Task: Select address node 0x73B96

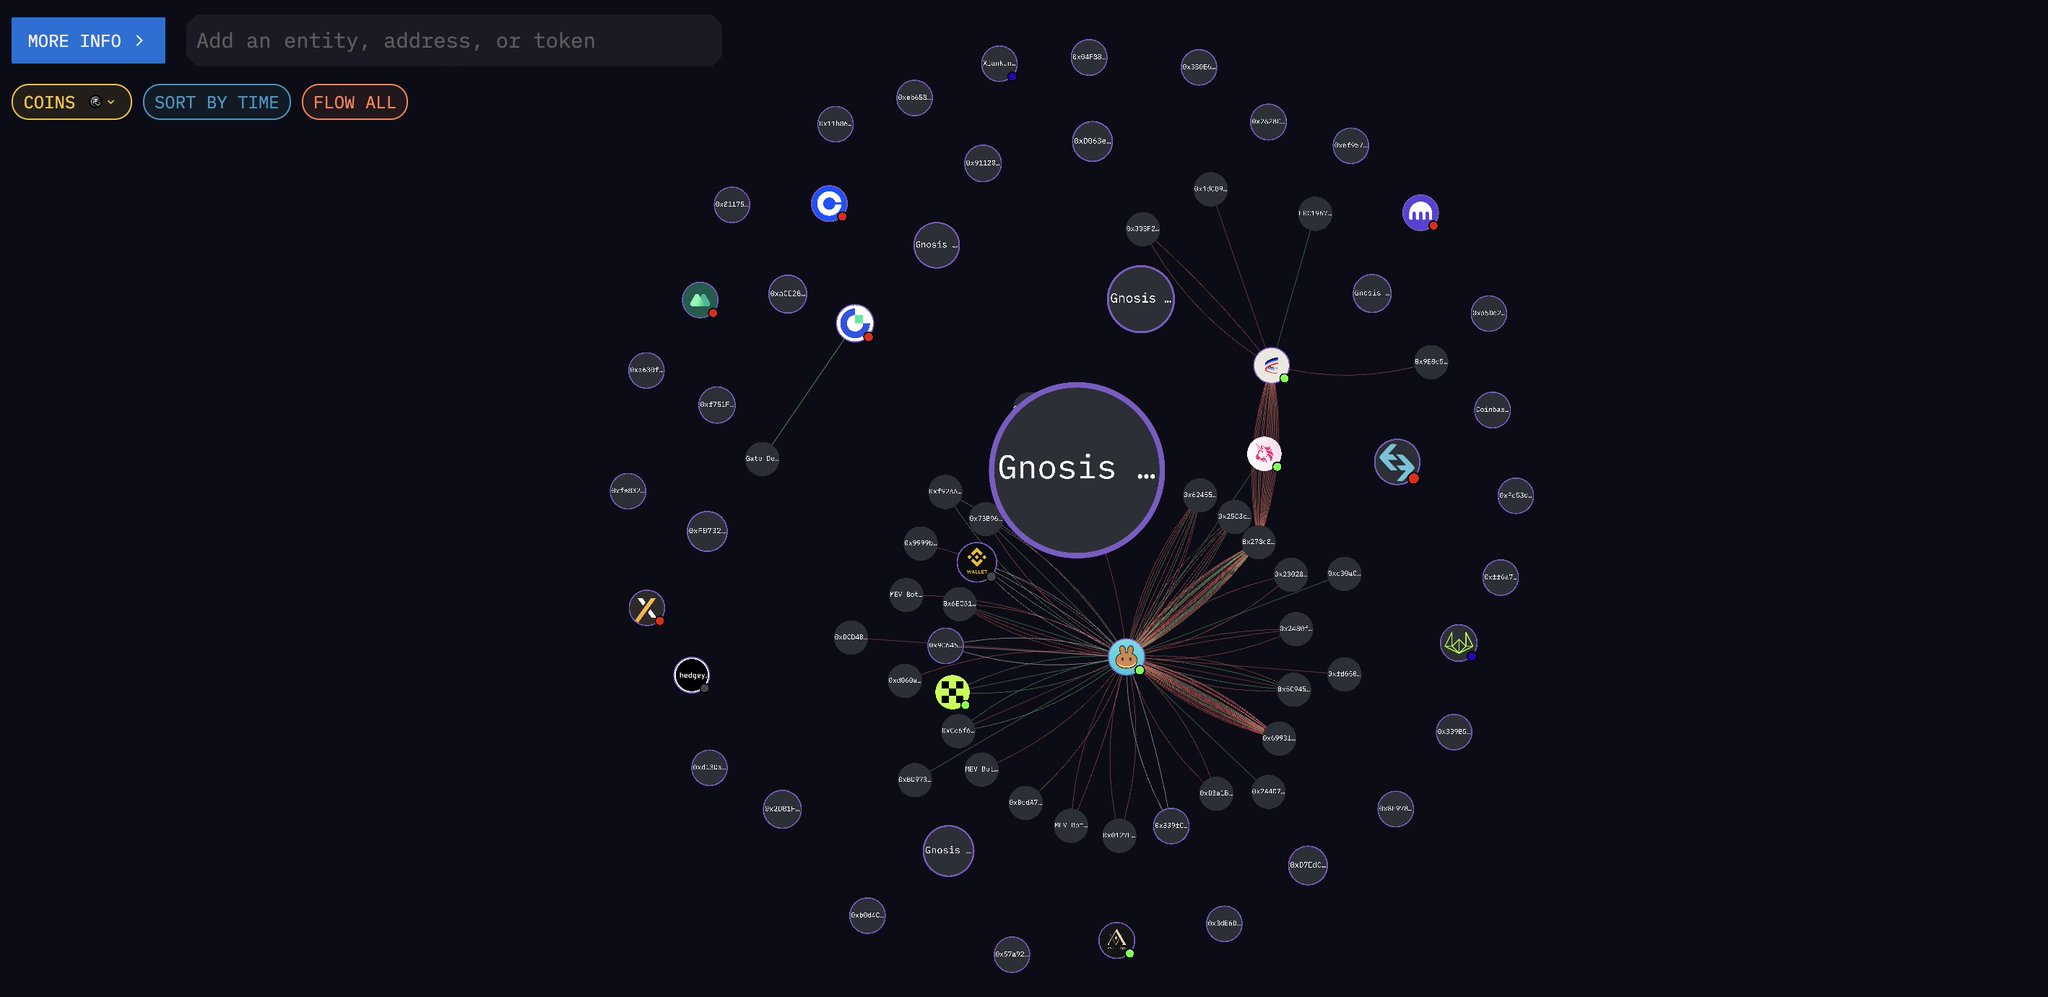Action: tap(985, 519)
